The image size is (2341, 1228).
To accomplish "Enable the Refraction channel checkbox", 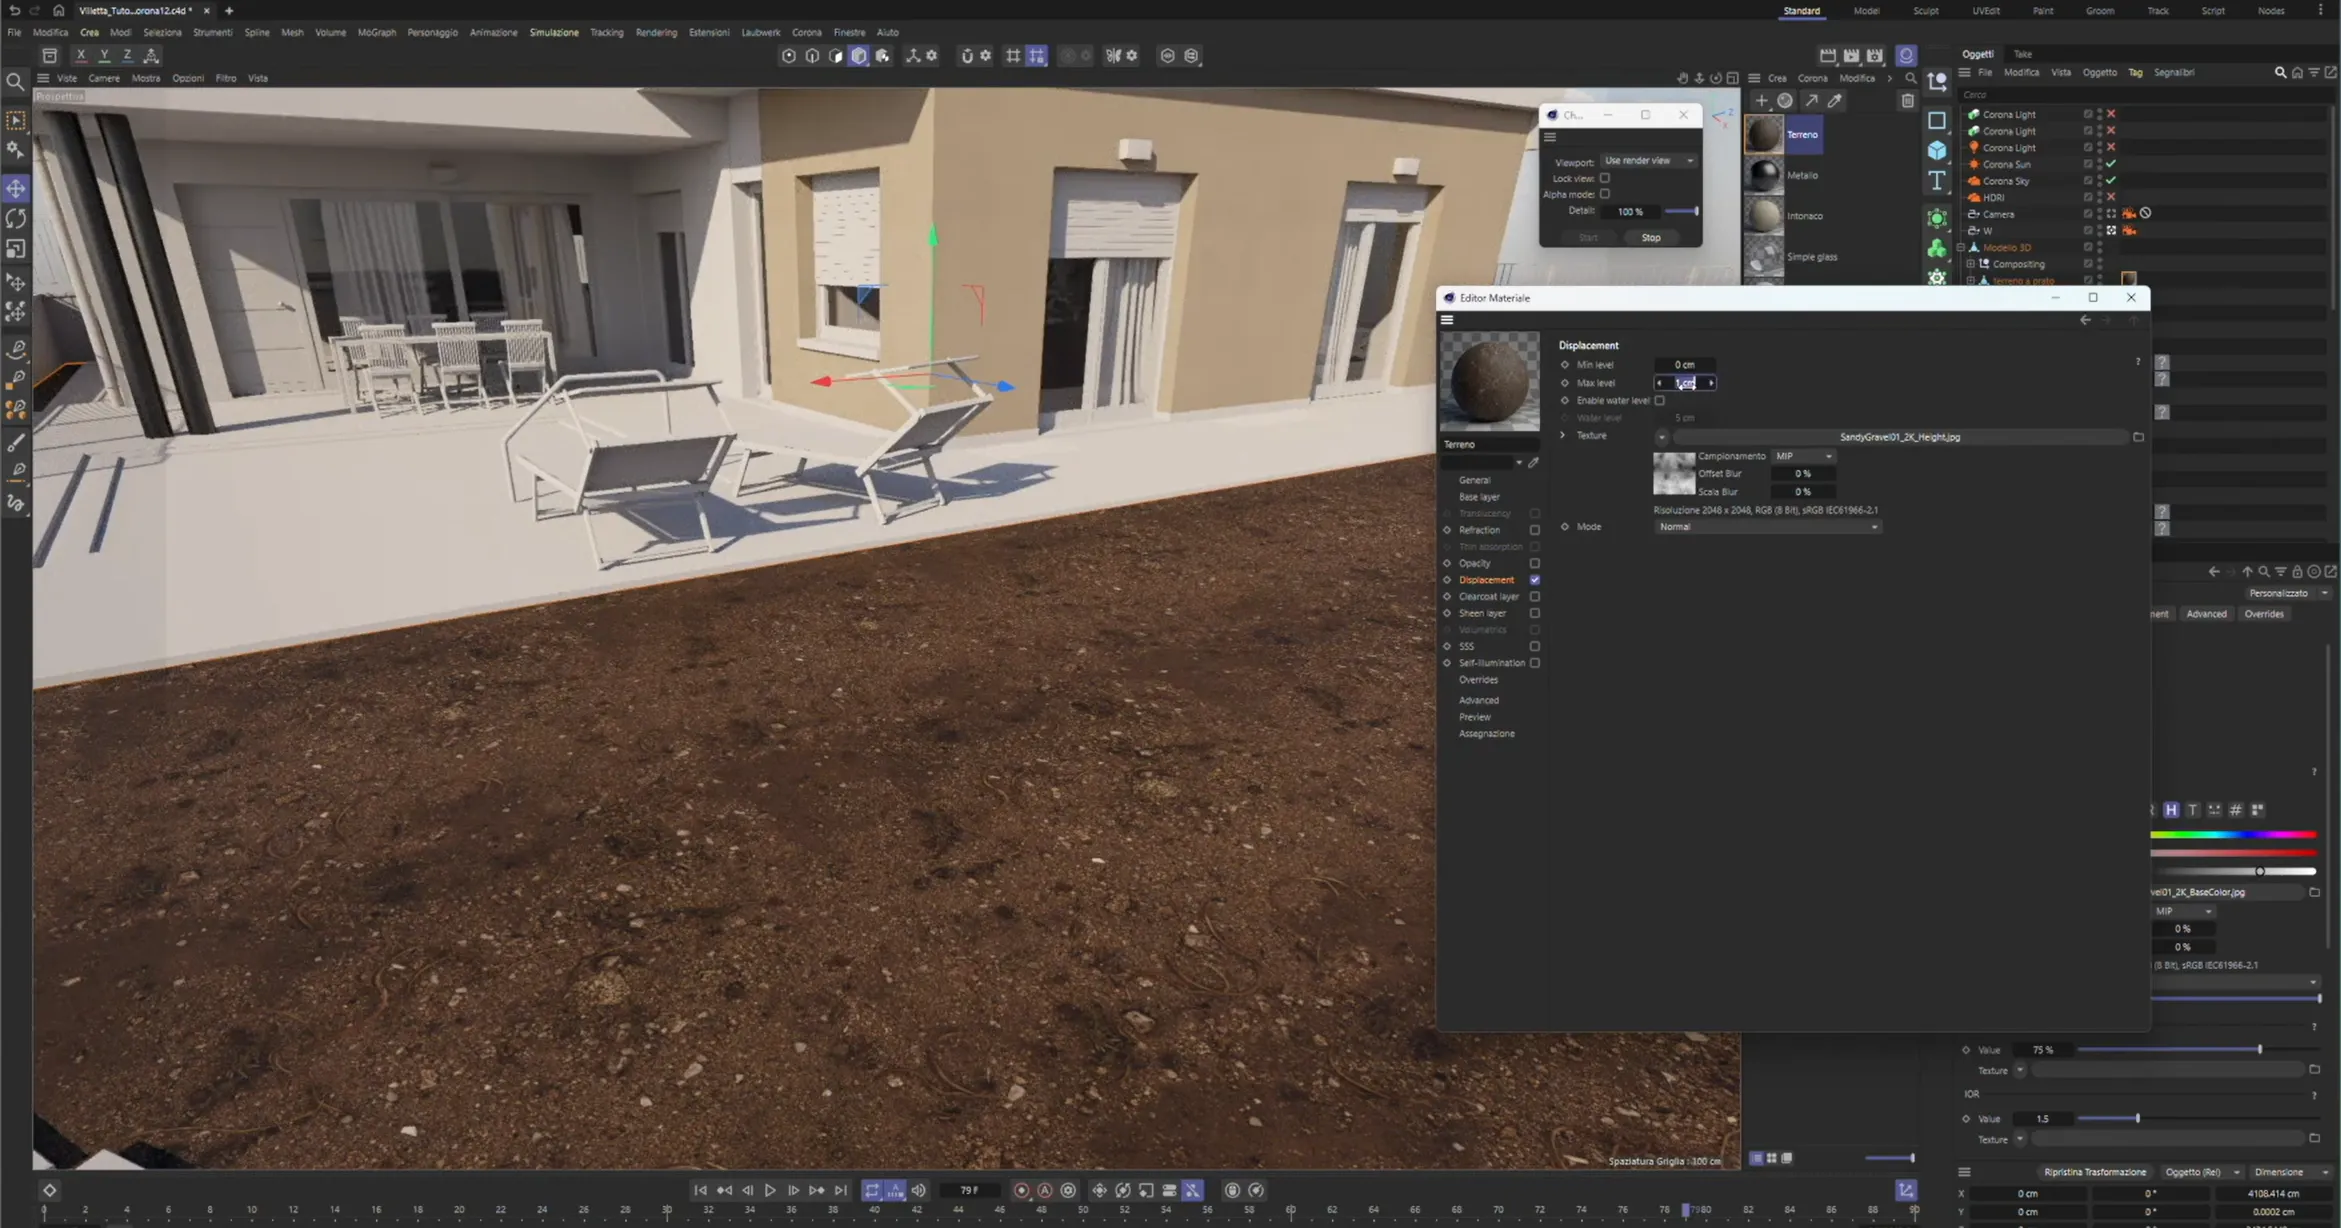I will [1535, 530].
